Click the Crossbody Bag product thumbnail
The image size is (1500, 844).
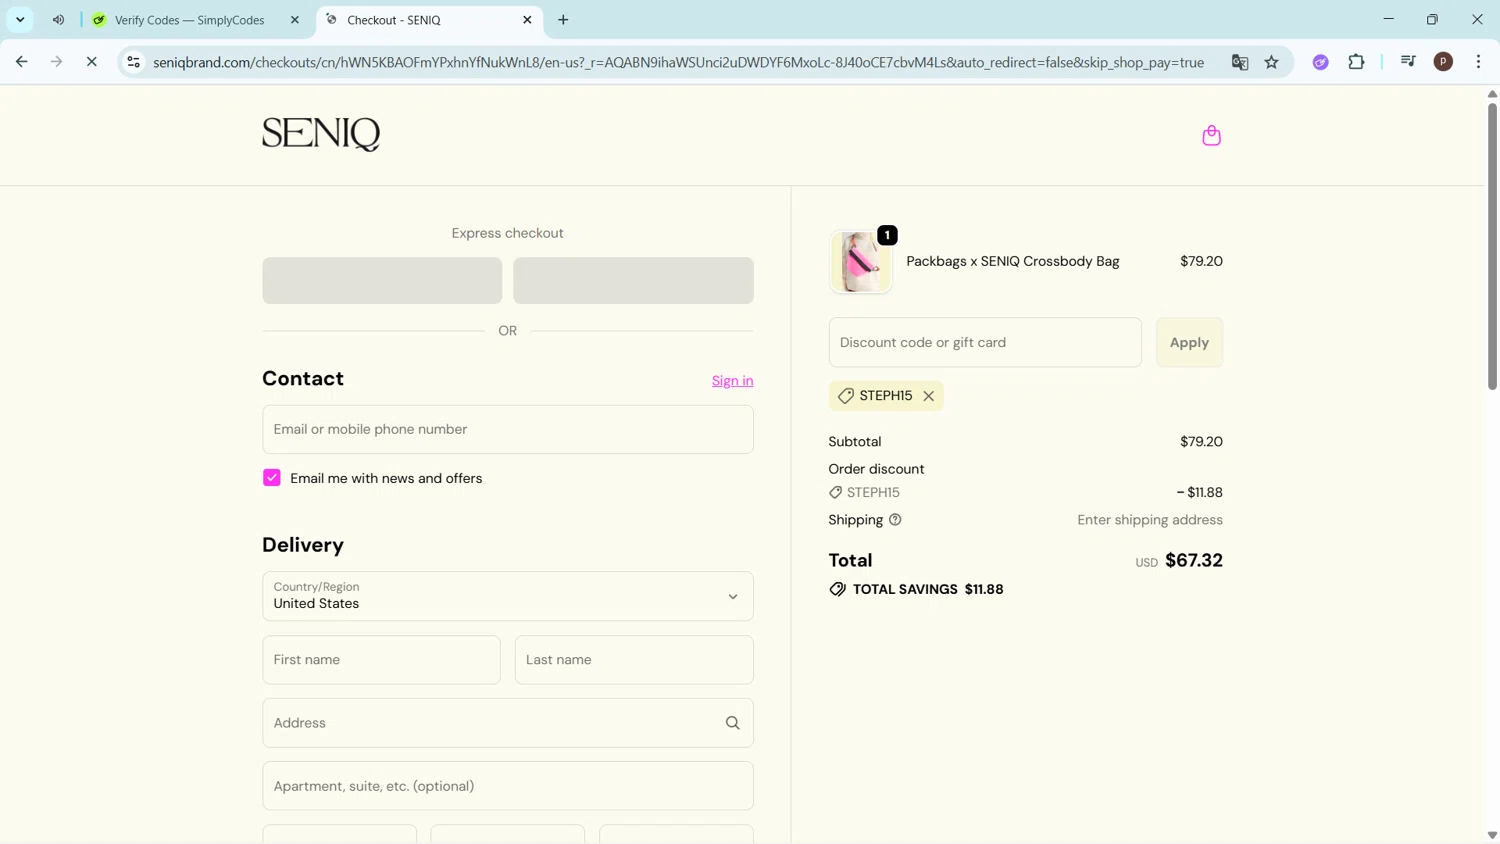click(861, 262)
